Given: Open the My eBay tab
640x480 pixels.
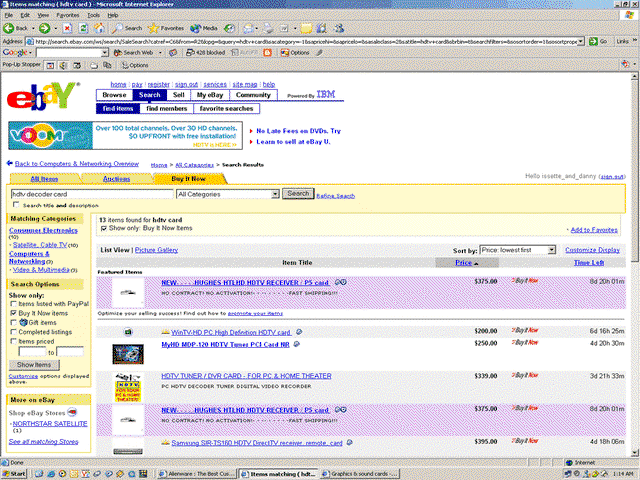Looking at the screenshot, I should click(210, 95).
